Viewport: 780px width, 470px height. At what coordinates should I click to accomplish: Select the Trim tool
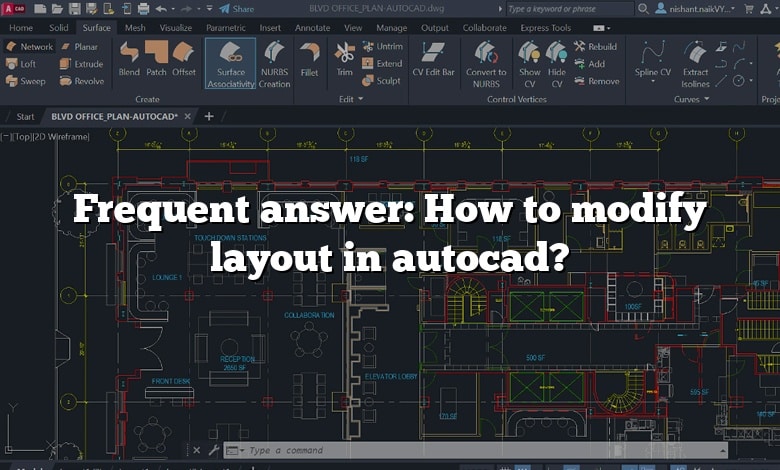click(344, 60)
